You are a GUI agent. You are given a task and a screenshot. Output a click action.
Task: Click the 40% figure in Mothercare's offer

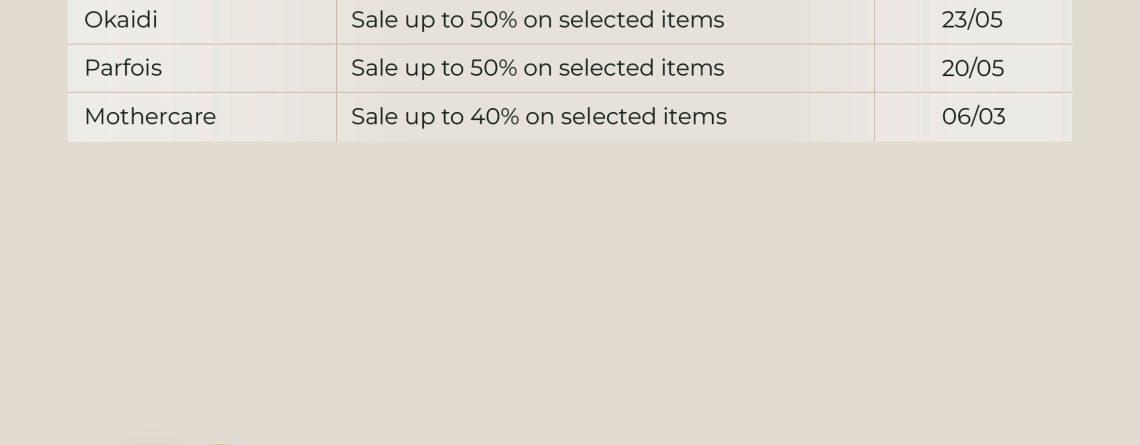pos(494,116)
